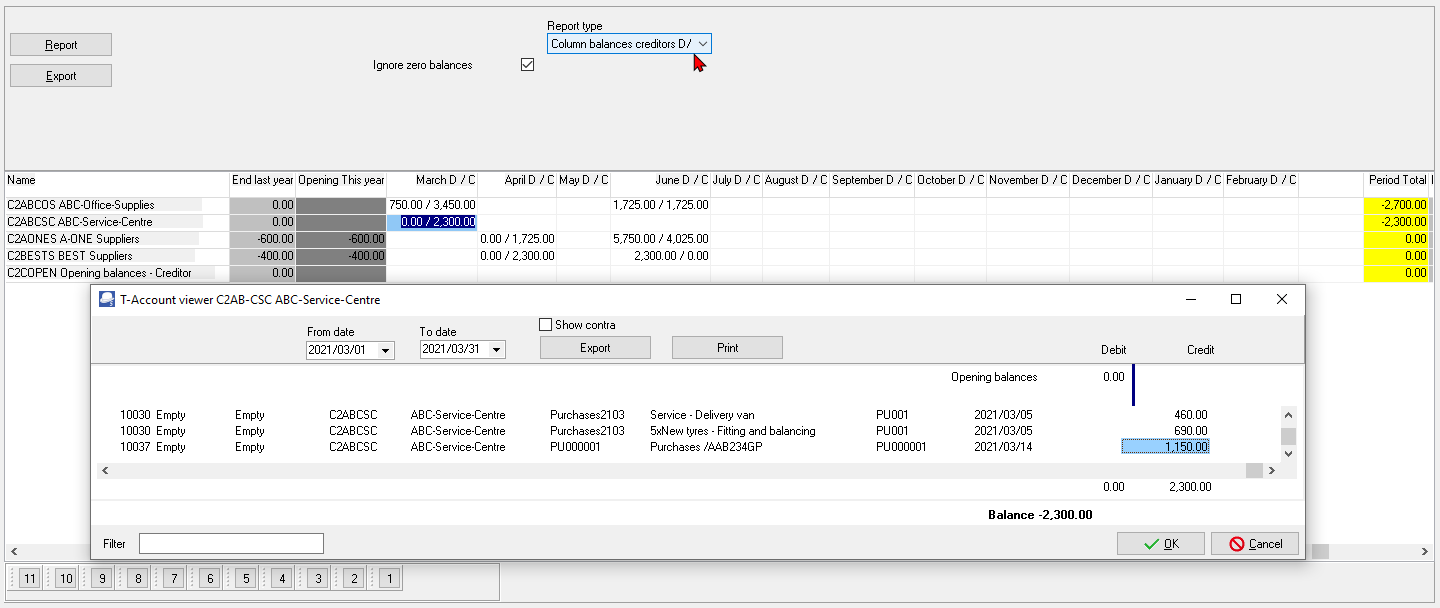The width and height of the screenshot is (1440, 608).
Task: Uncheck the Ignore zero balances checkbox
Action: tap(528, 65)
